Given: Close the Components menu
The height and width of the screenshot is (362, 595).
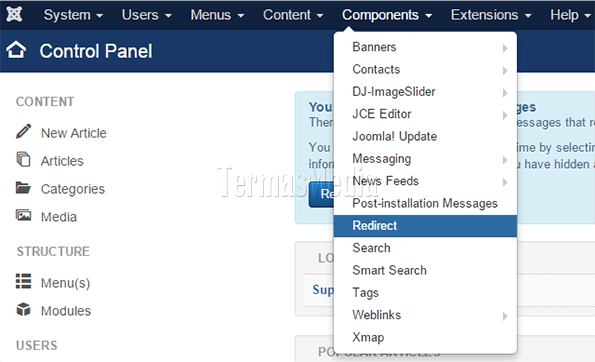Looking at the screenshot, I should tap(387, 15).
